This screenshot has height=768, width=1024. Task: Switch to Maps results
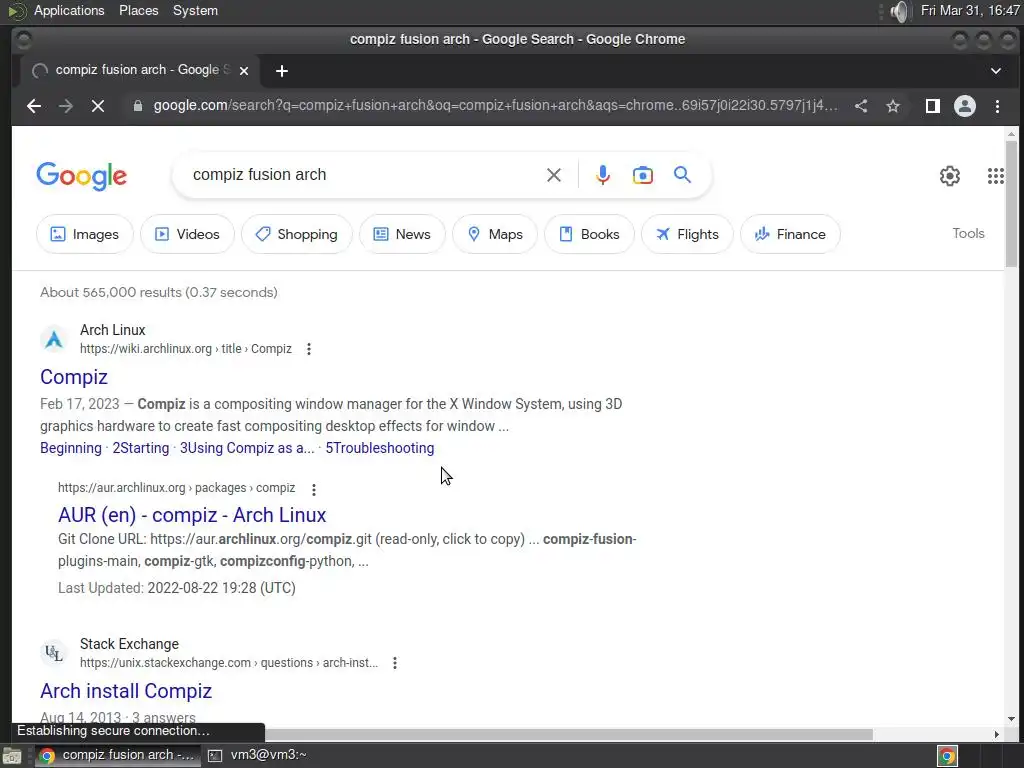(495, 234)
